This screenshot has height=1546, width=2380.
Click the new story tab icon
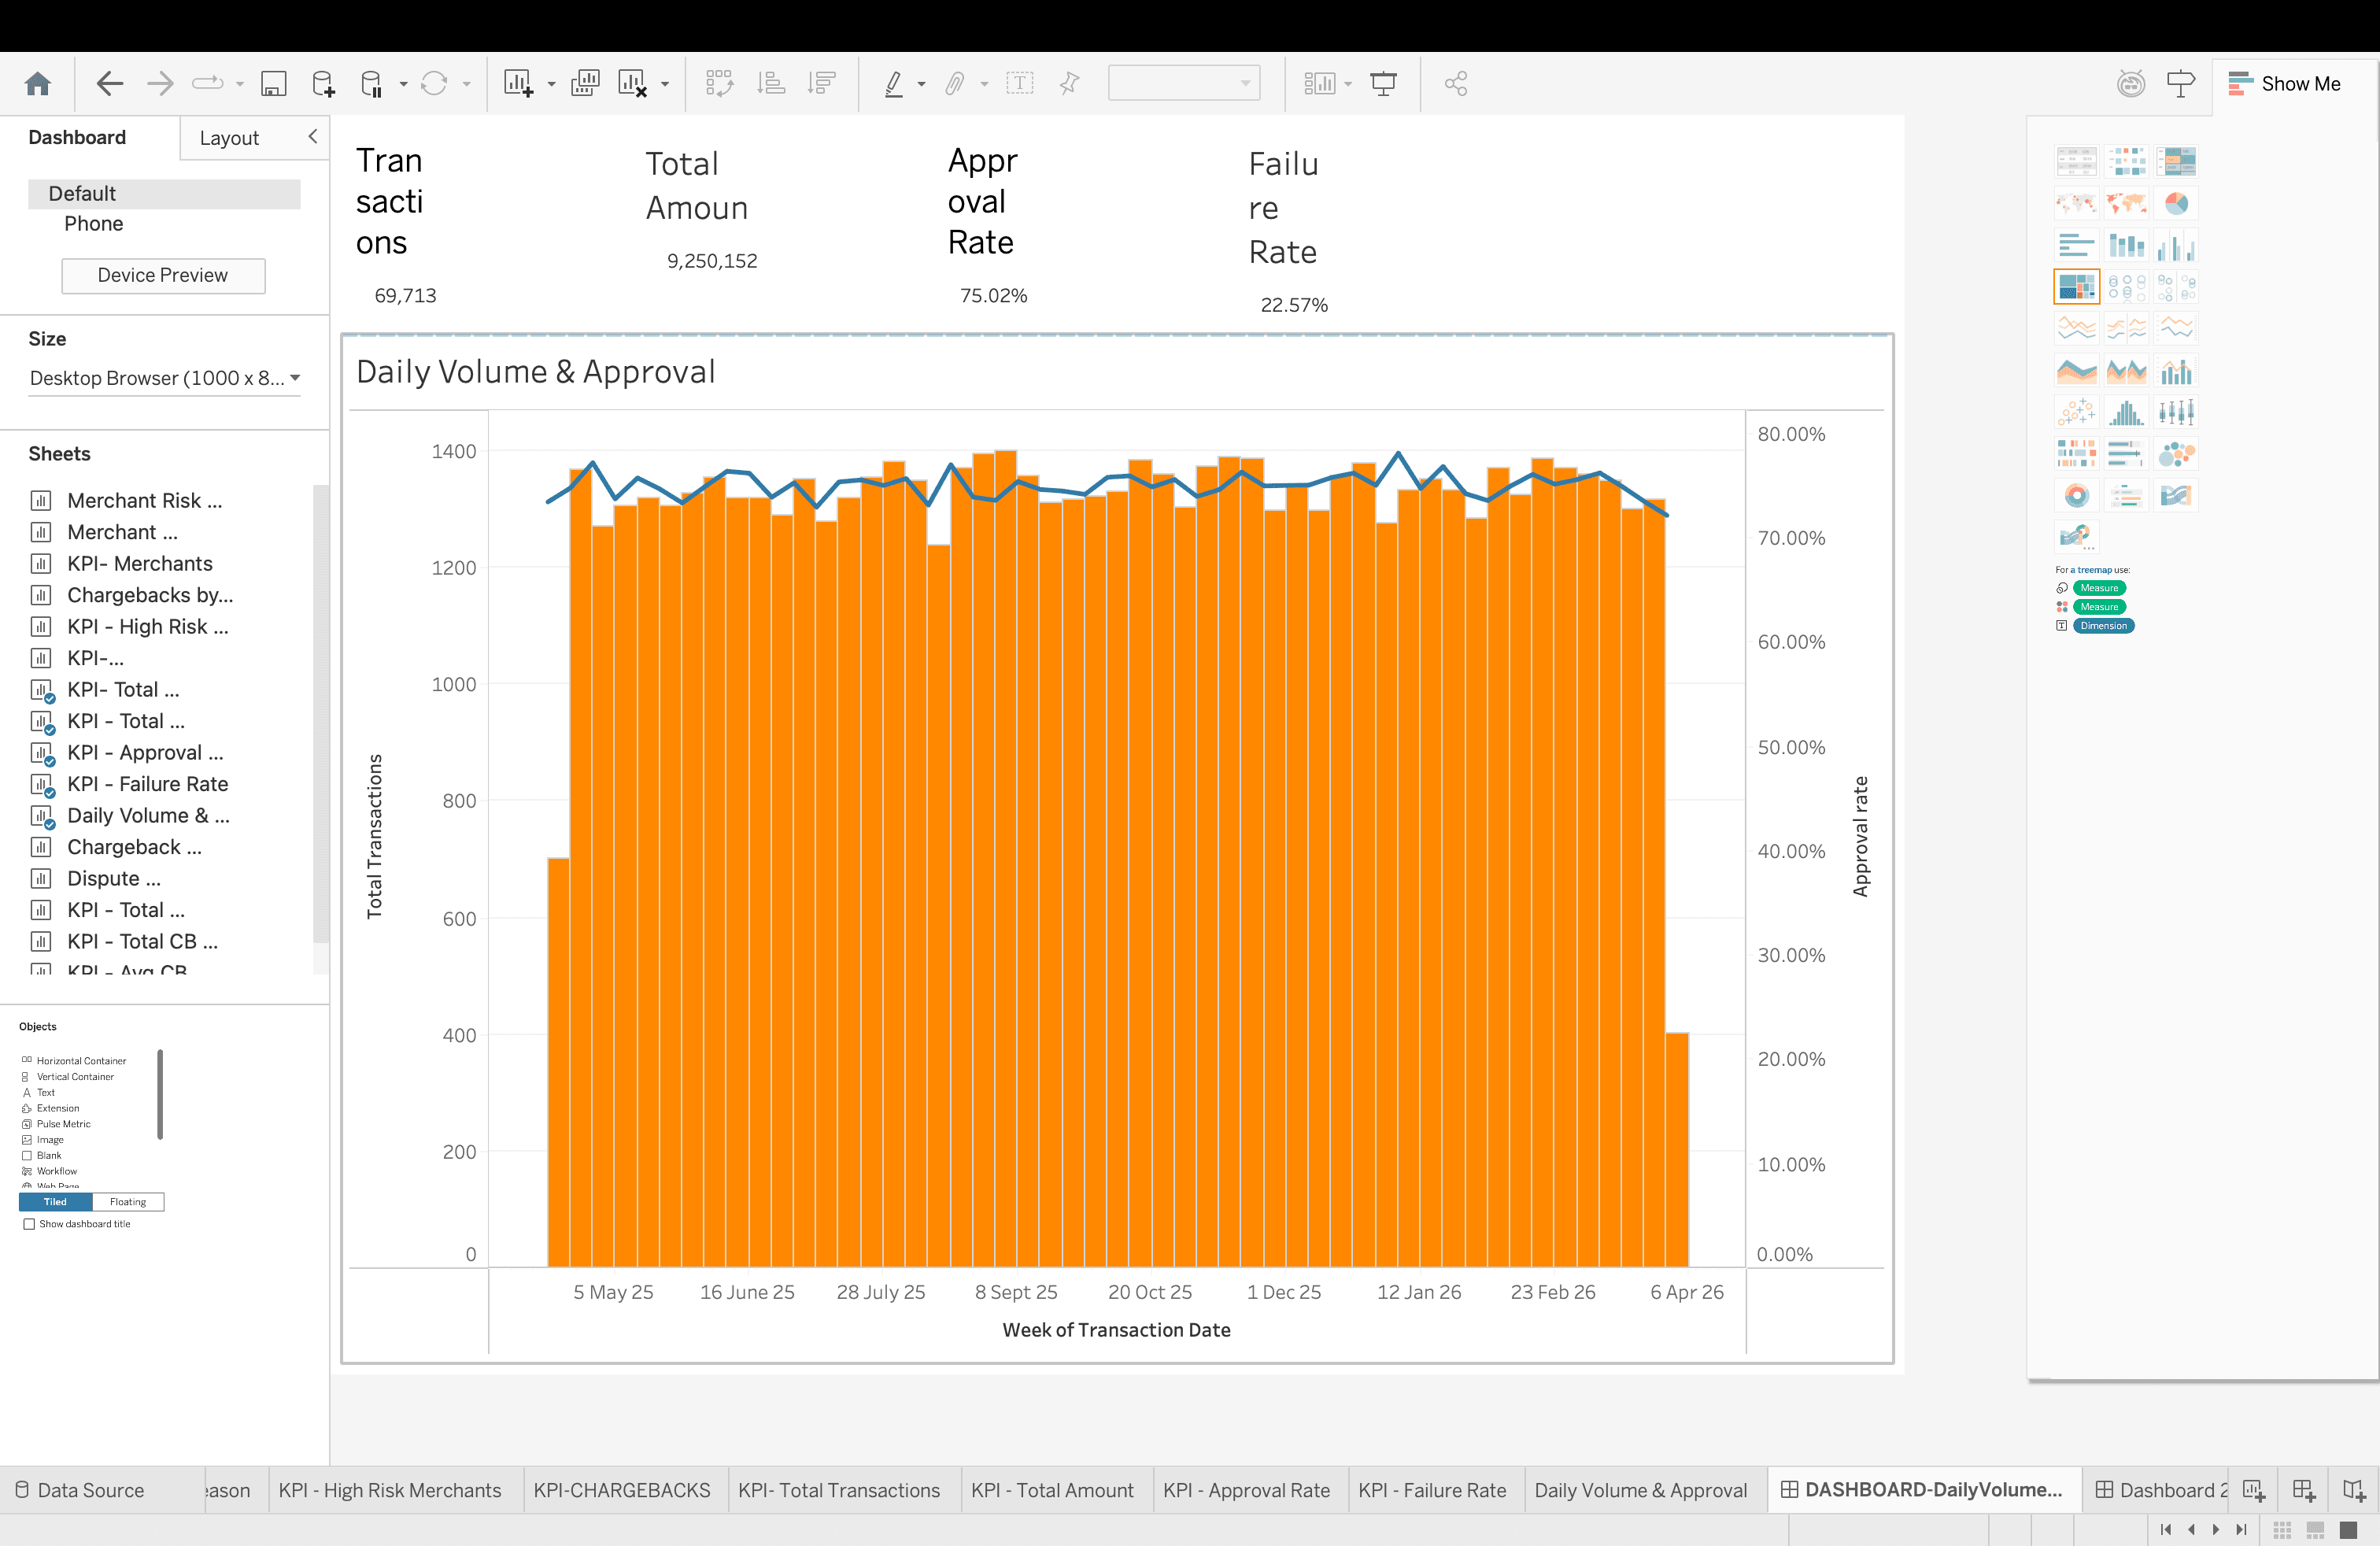2353,1491
